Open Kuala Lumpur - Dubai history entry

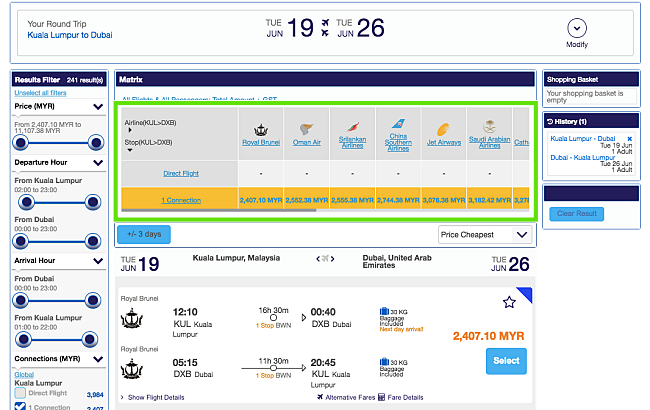click(582, 138)
